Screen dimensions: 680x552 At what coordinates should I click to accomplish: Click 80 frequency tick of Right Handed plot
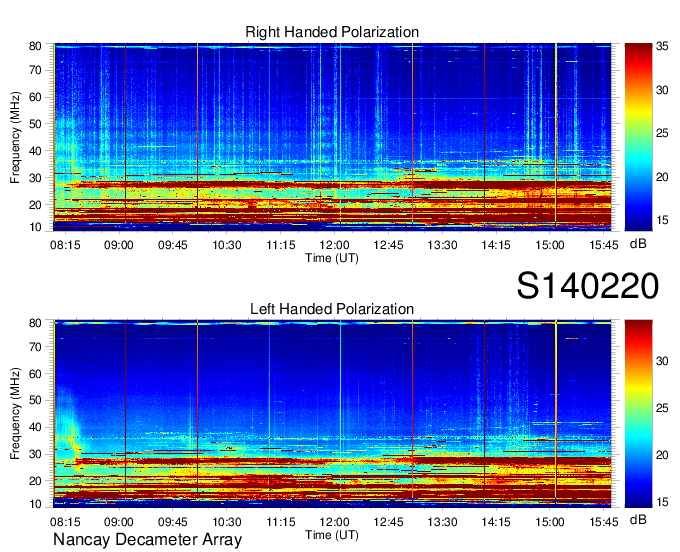coord(35,46)
